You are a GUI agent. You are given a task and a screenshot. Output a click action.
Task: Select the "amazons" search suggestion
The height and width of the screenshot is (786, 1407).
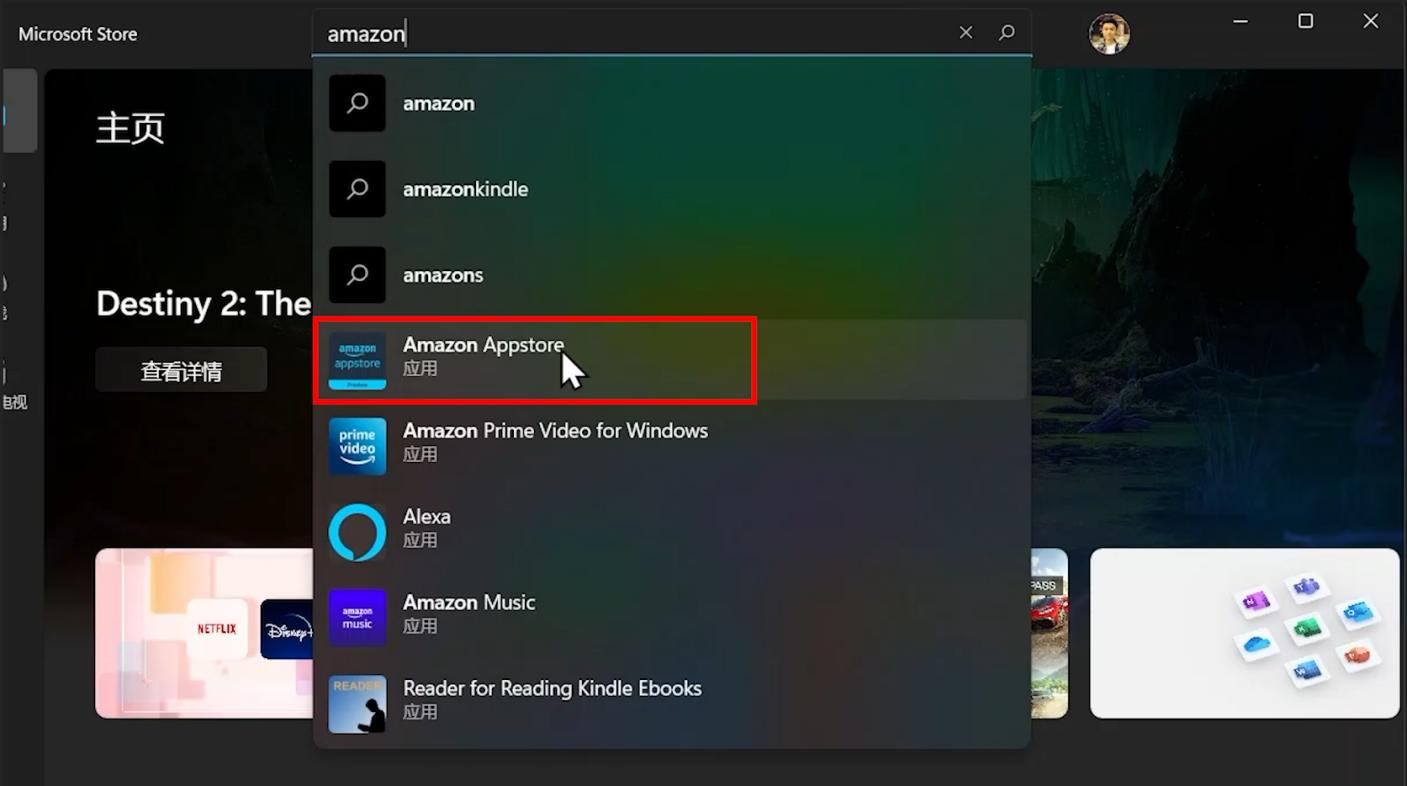(x=443, y=275)
